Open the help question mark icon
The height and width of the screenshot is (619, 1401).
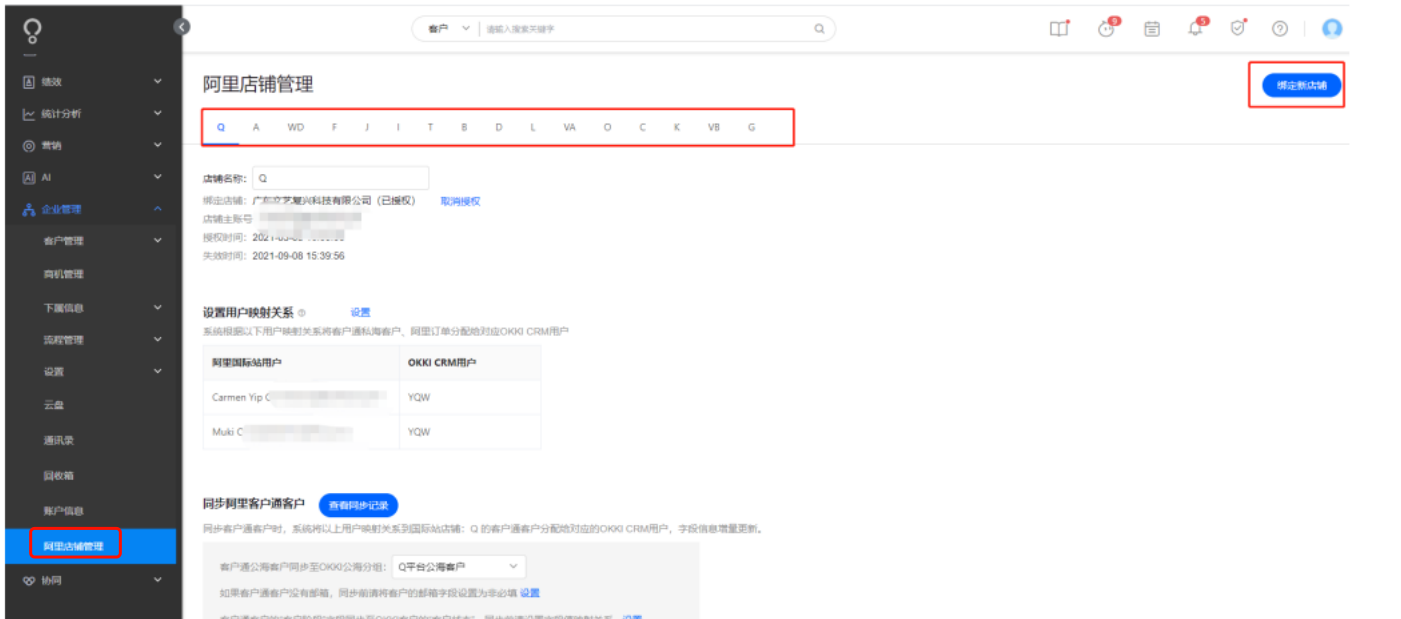point(1280,29)
